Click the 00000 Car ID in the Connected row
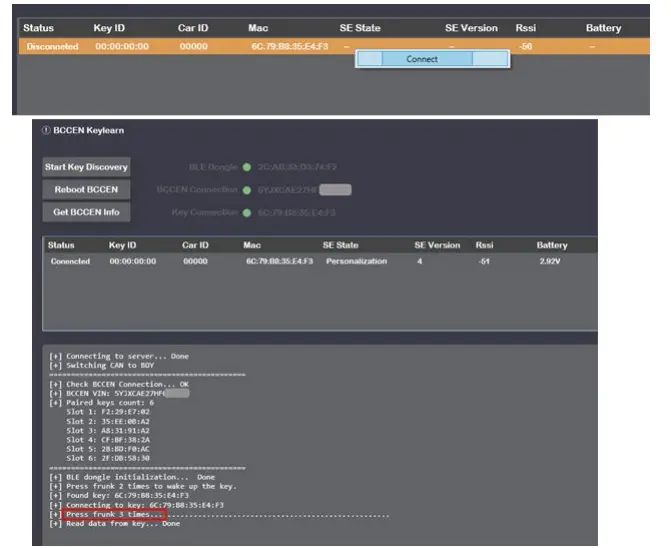 click(x=196, y=261)
